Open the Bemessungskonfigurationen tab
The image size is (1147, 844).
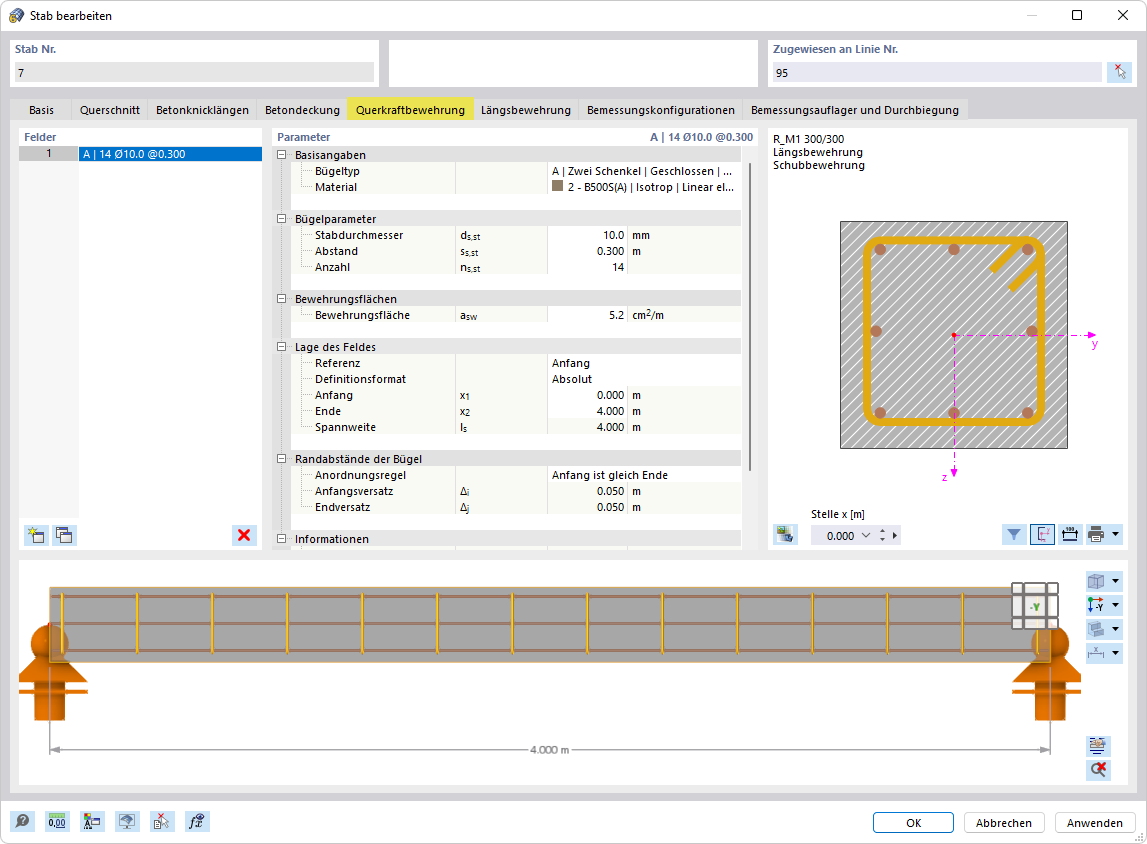point(661,110)
